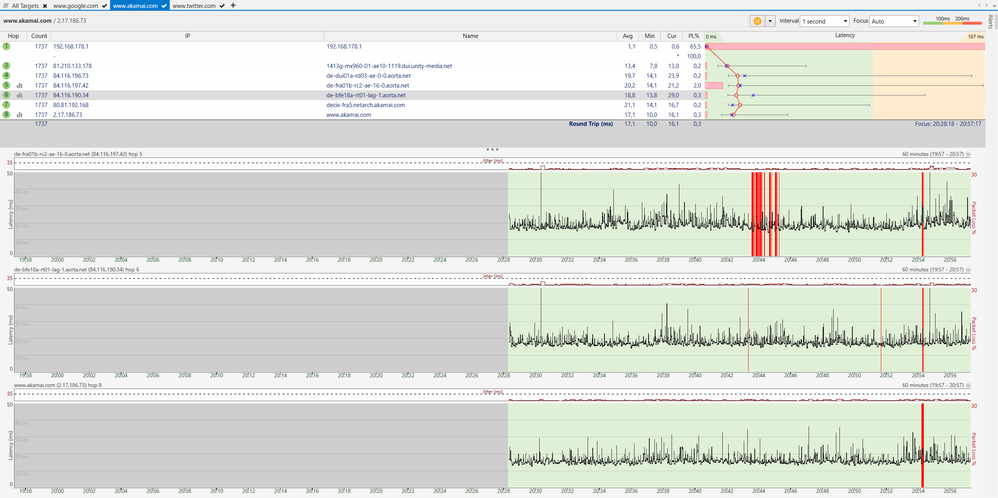Switch to the www.twitter.com target tab
The height and width of the screenshot is (498, 998).
point(196,5)
